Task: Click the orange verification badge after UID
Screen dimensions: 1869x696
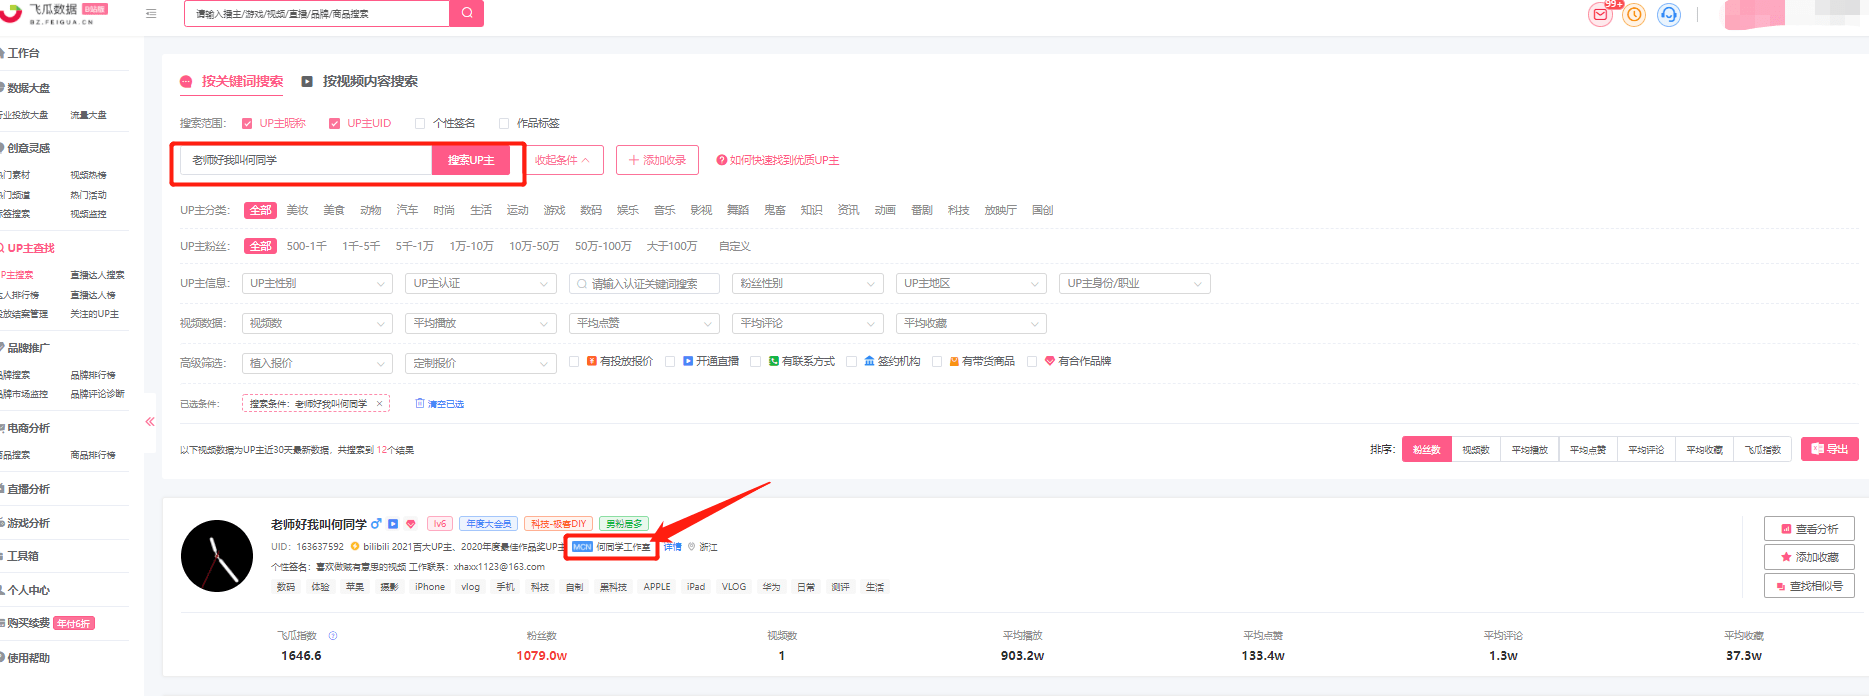Action: pos(355,547)
